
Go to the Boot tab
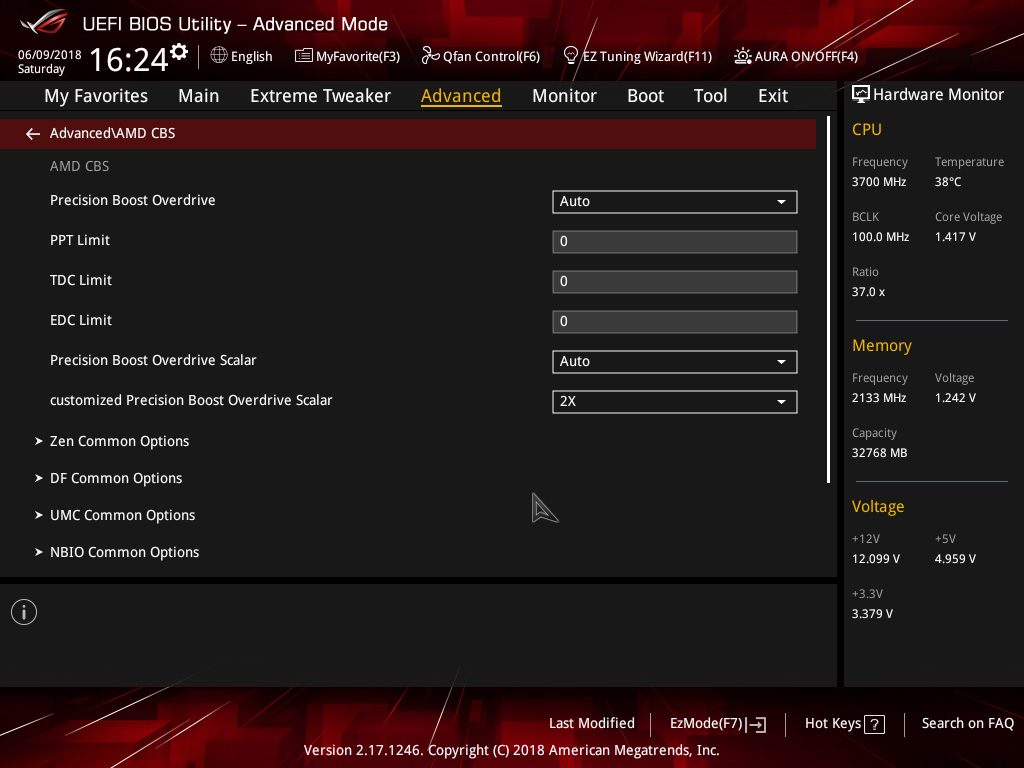pos(645,96)
